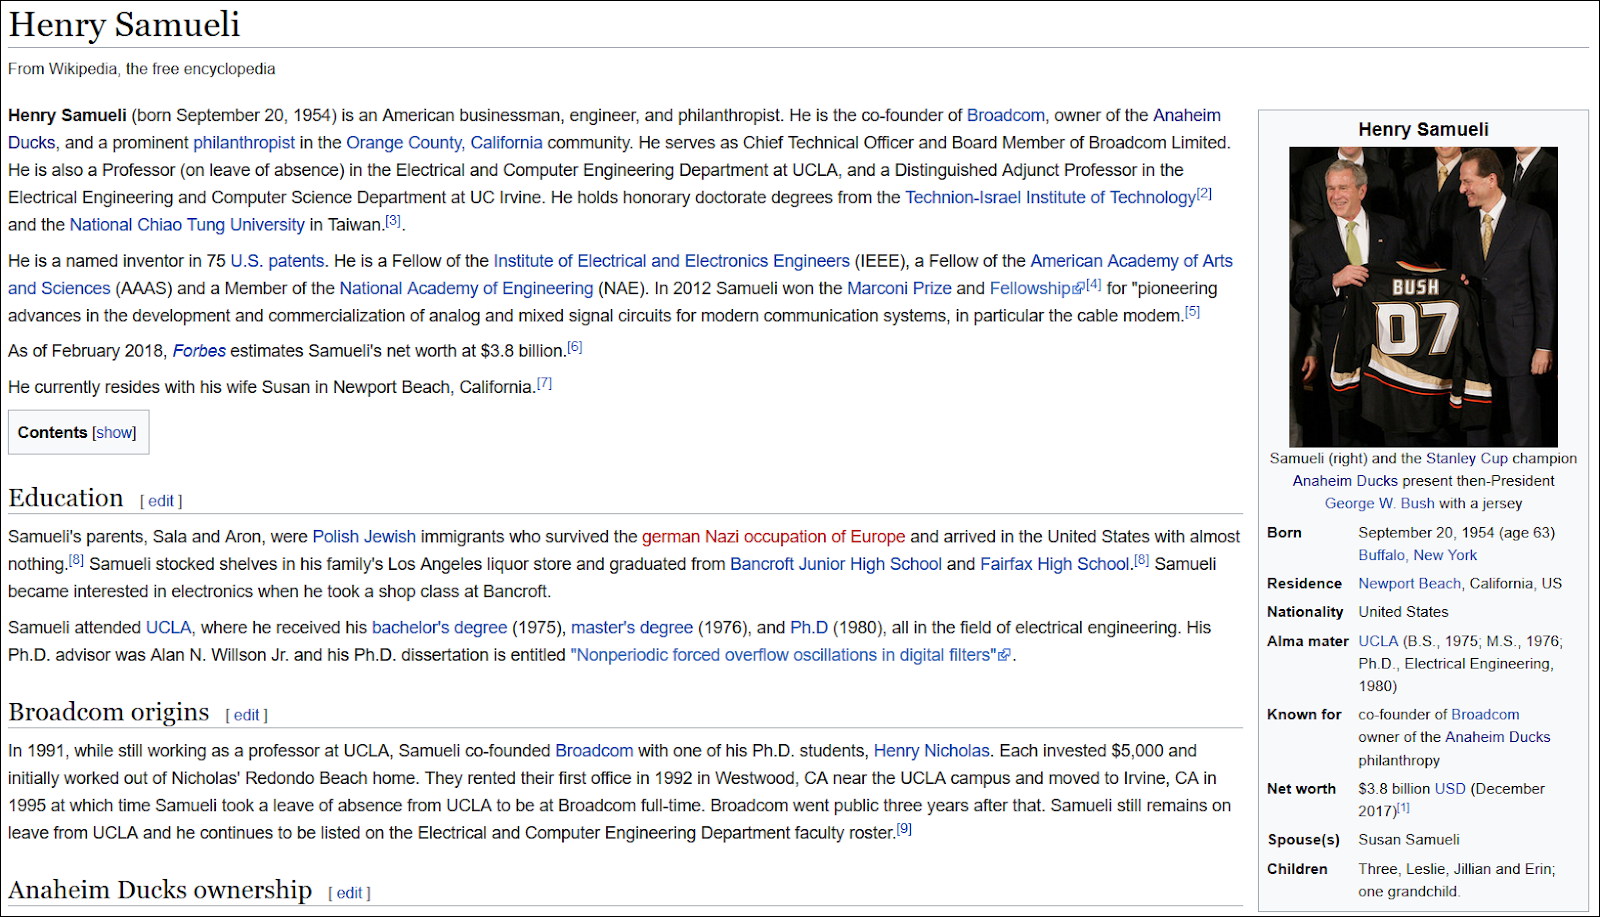Follow the Orange County, California link
The width and height of the screenshot is (1600, 917).
click(x=444, y=143)
